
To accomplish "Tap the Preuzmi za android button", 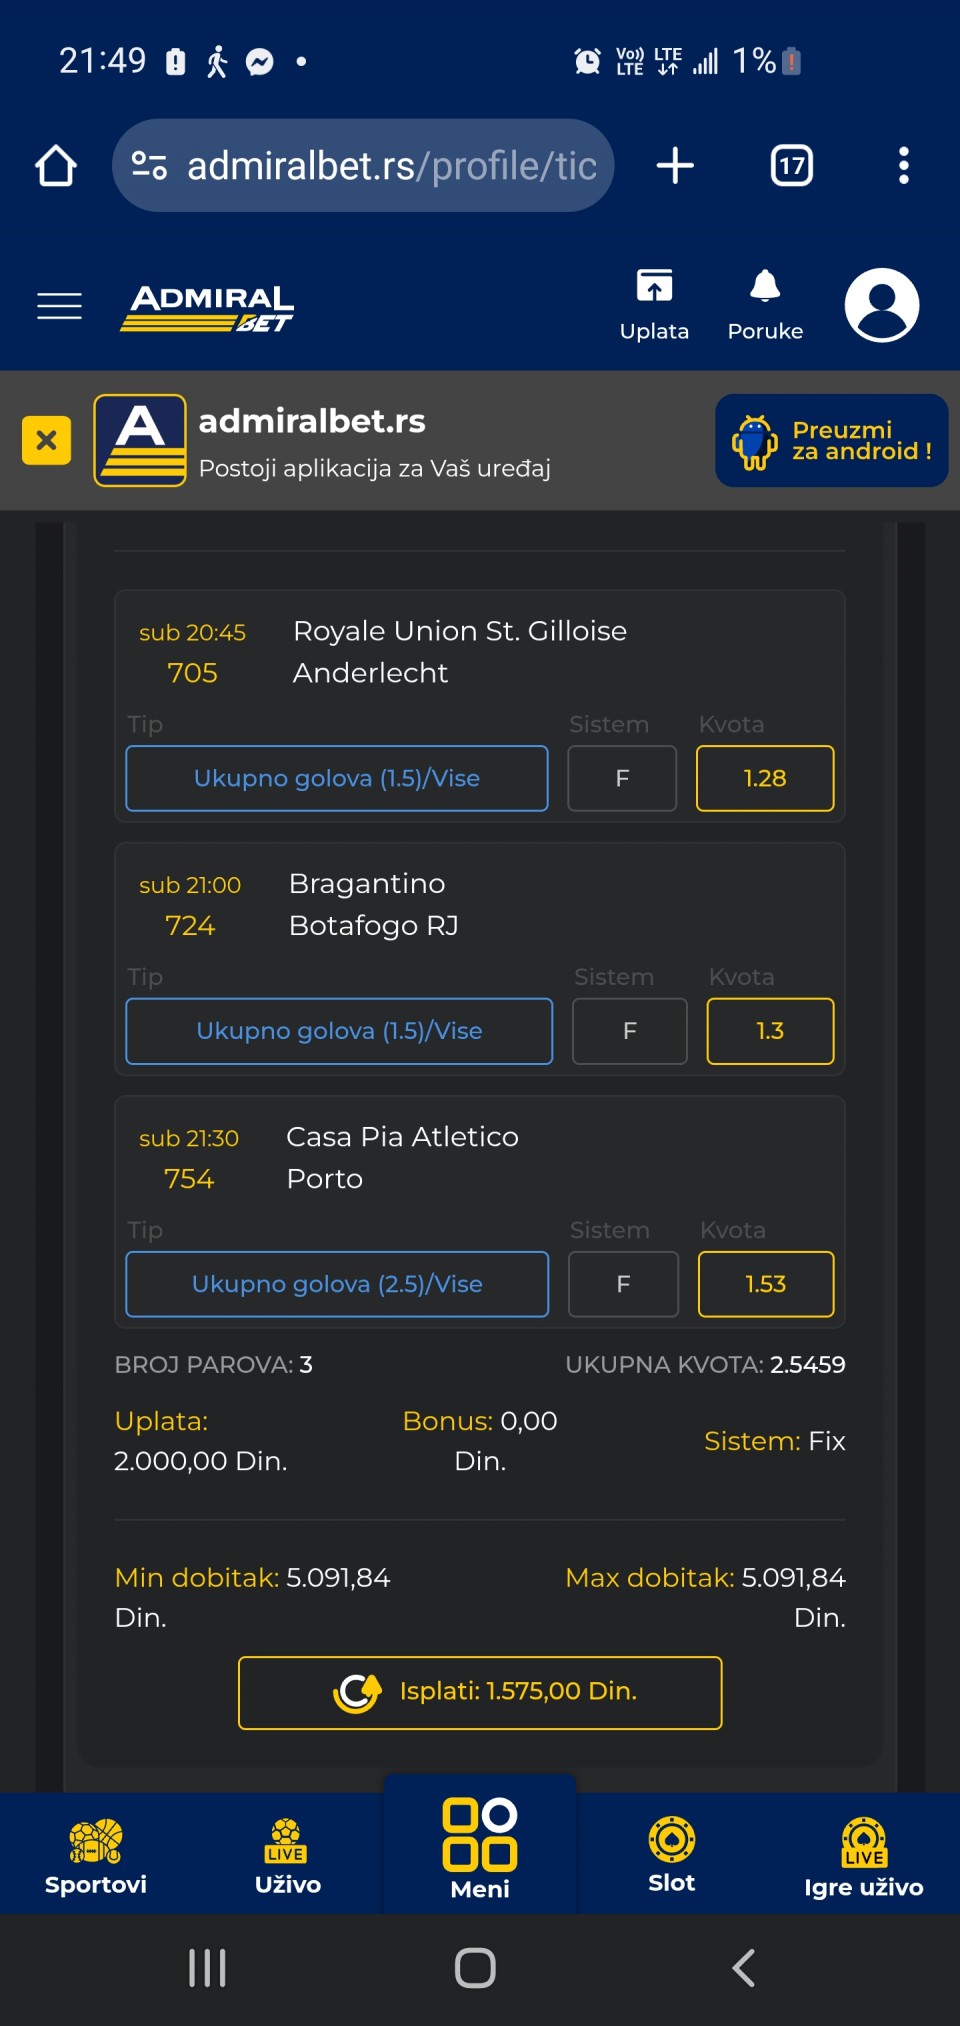I will coord(831,440).
